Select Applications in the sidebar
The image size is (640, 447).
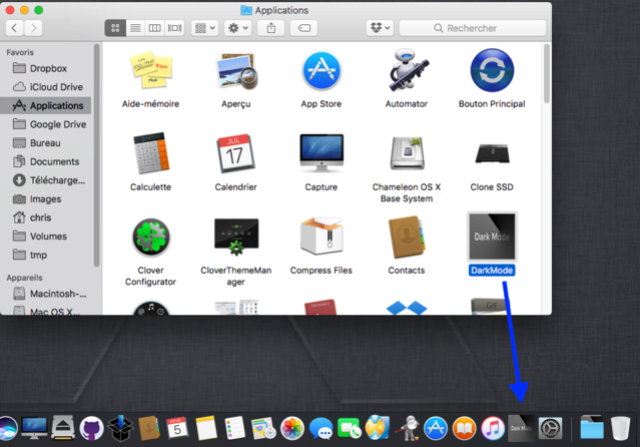[46, 106]
